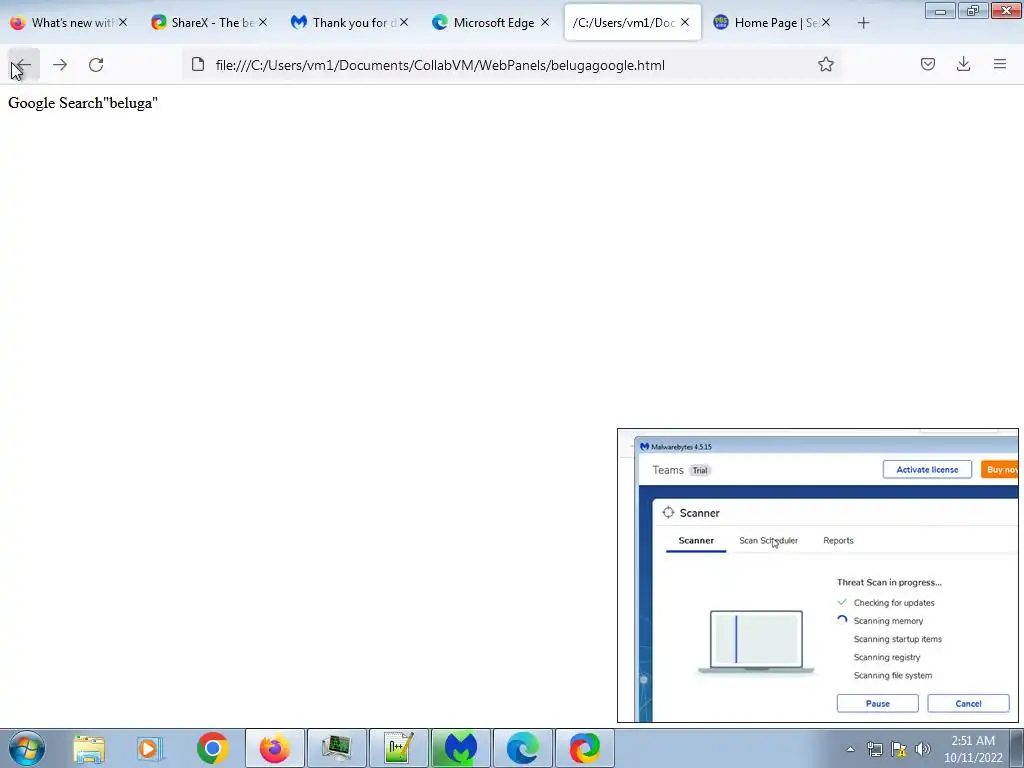
Task: Click the Scanner crosshair icon
Action: coord(668,513)
